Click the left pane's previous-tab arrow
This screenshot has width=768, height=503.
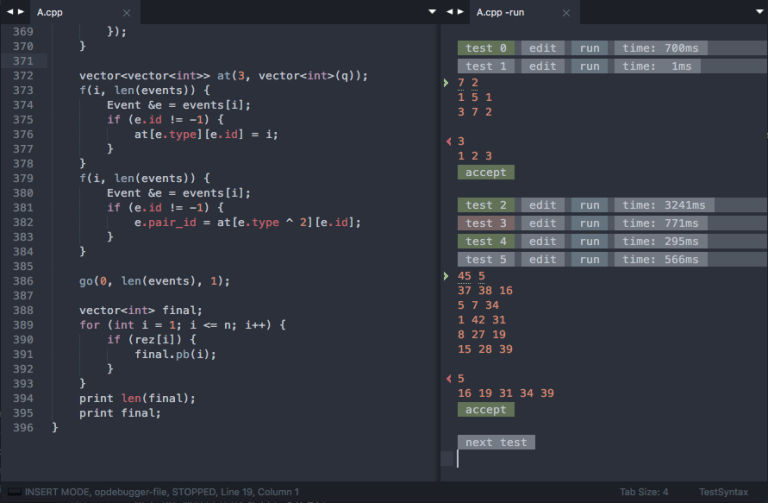point(9,12)
